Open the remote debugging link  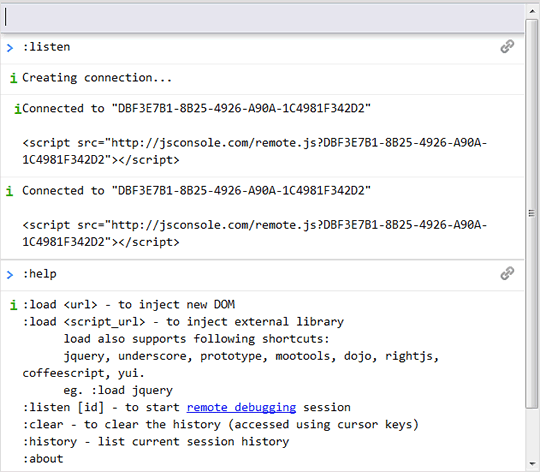[x=241, y=407]
